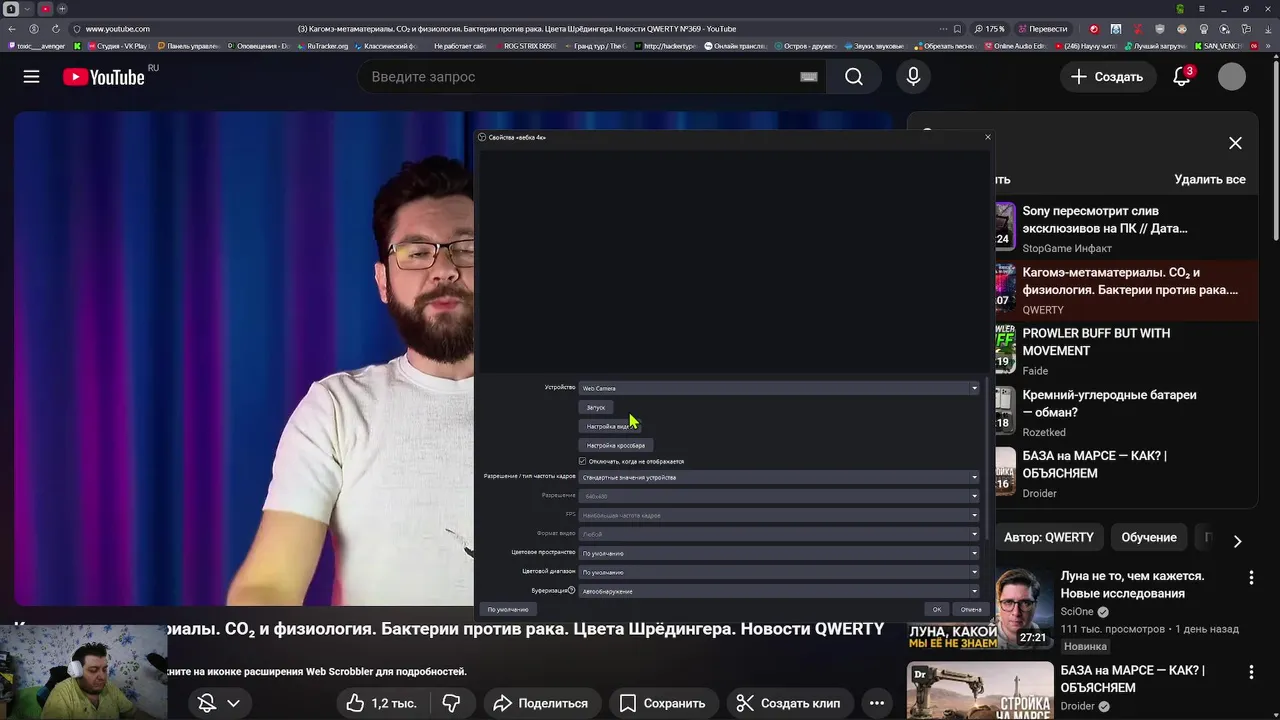Bookmark this page in address bar

958,29
